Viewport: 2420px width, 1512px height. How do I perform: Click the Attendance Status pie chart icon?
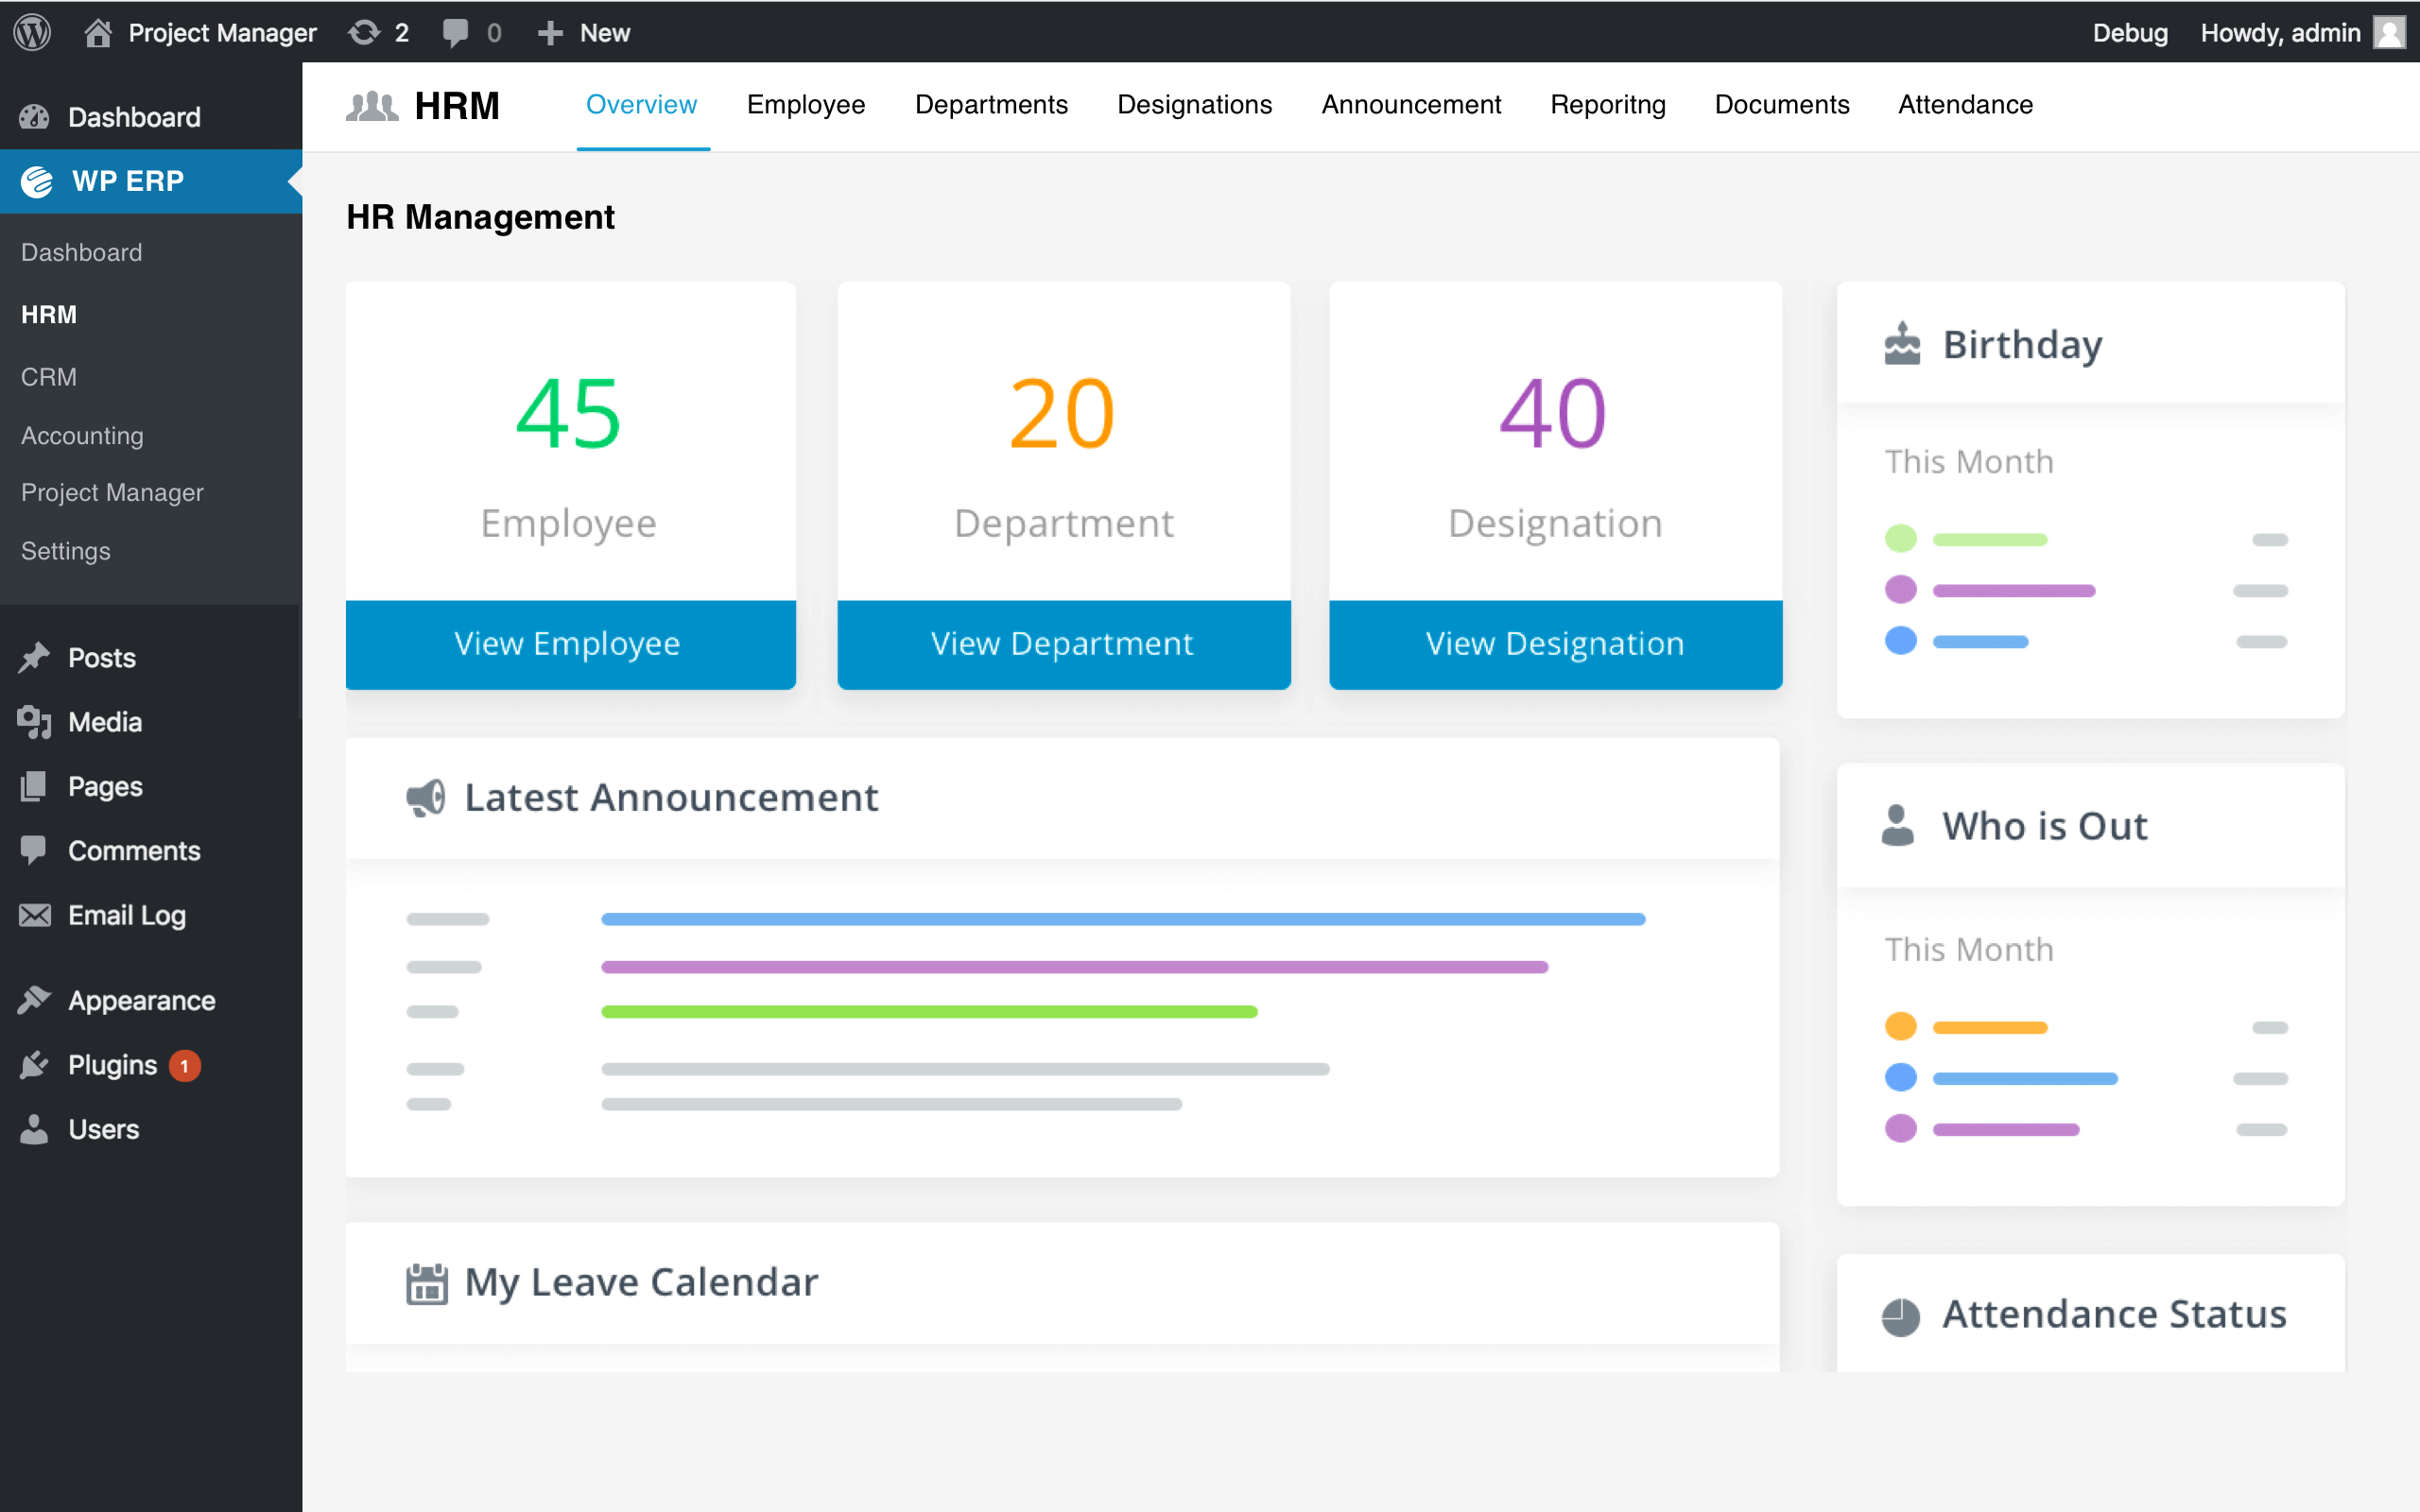(1900, 1315)
